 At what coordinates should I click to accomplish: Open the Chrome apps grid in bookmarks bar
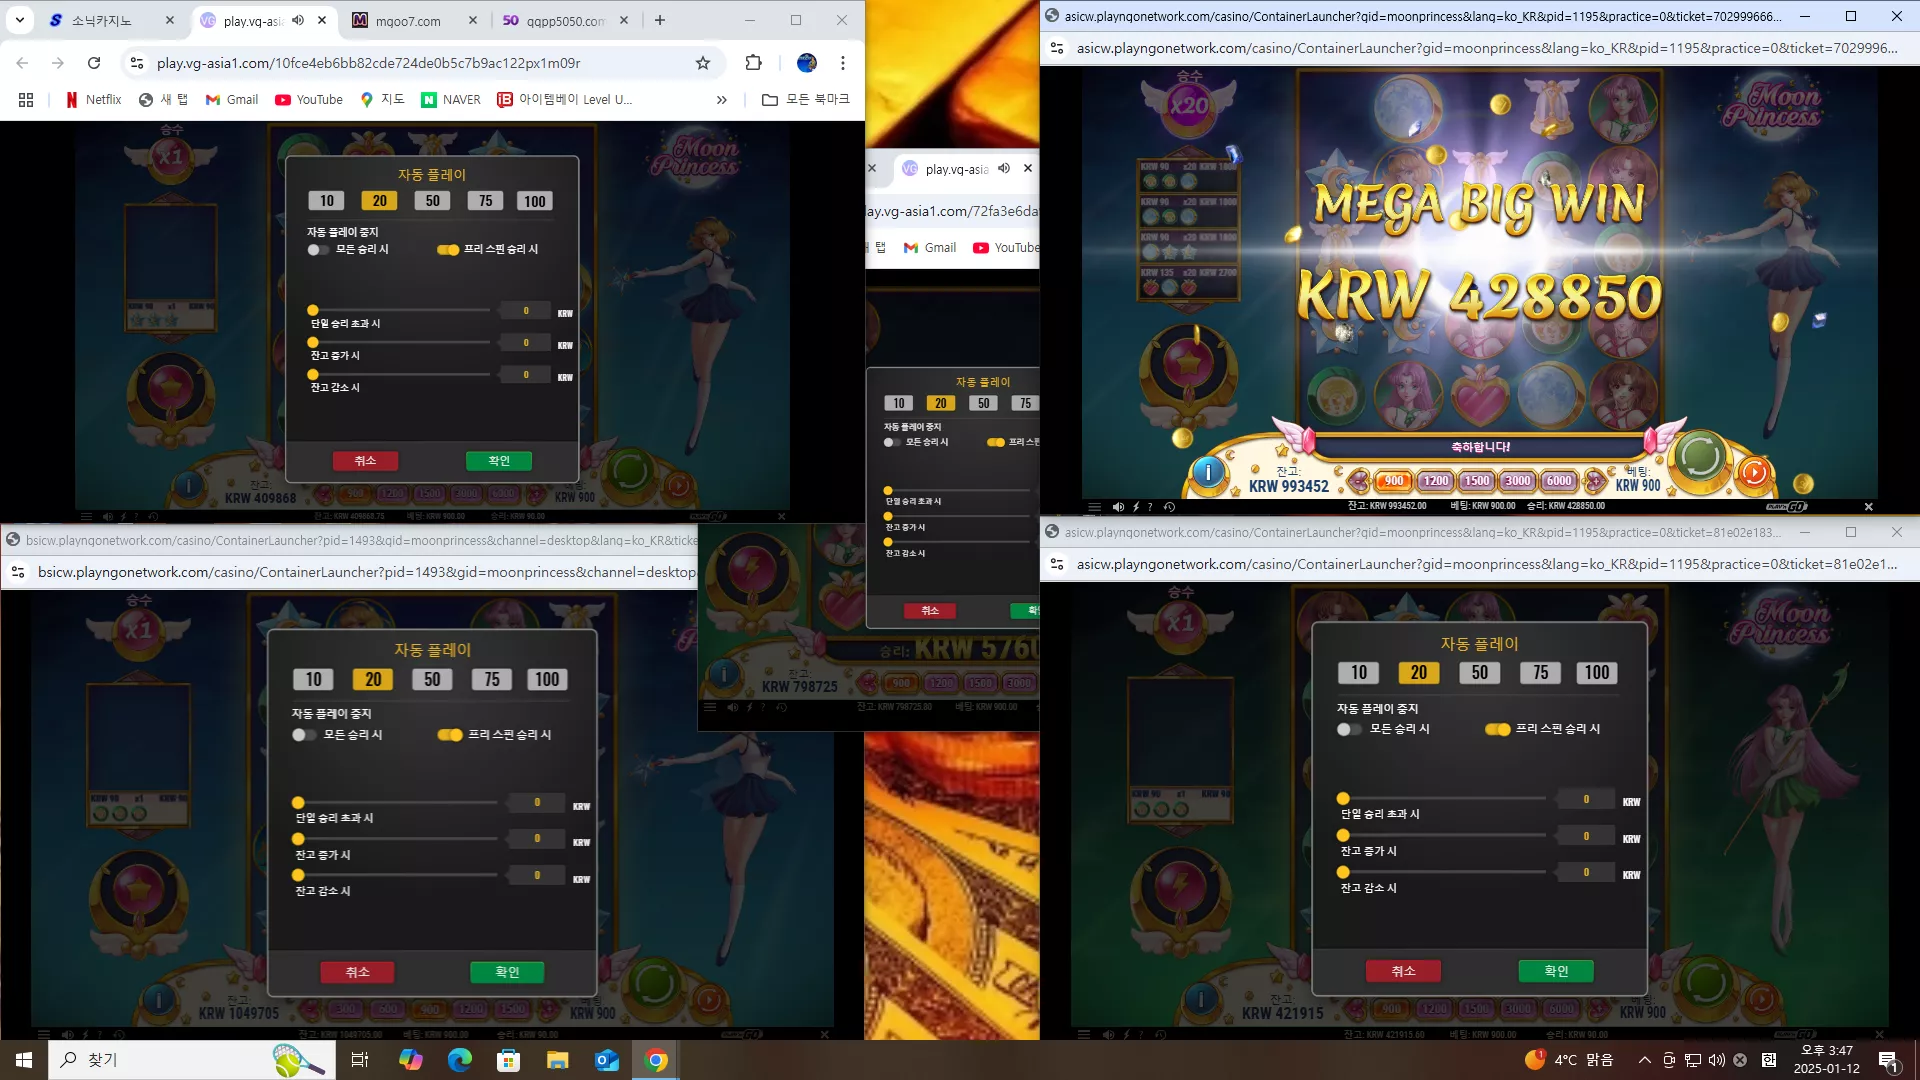coord(26,100)
